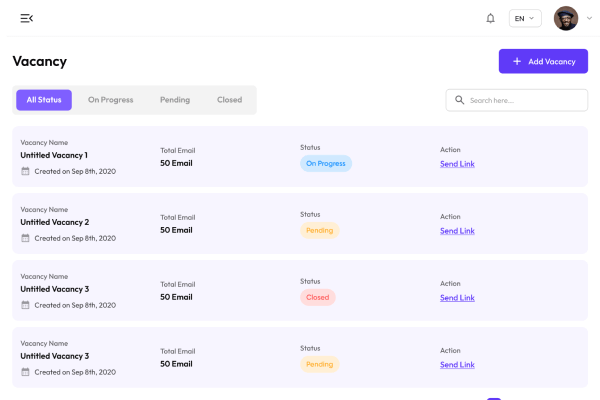
Task: Show the Closed vacancies tab
Action: tap(229, 100)
